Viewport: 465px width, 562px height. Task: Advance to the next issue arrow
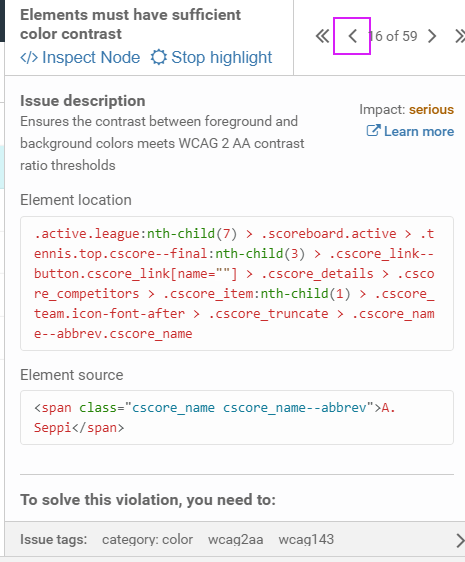point(432,36)
